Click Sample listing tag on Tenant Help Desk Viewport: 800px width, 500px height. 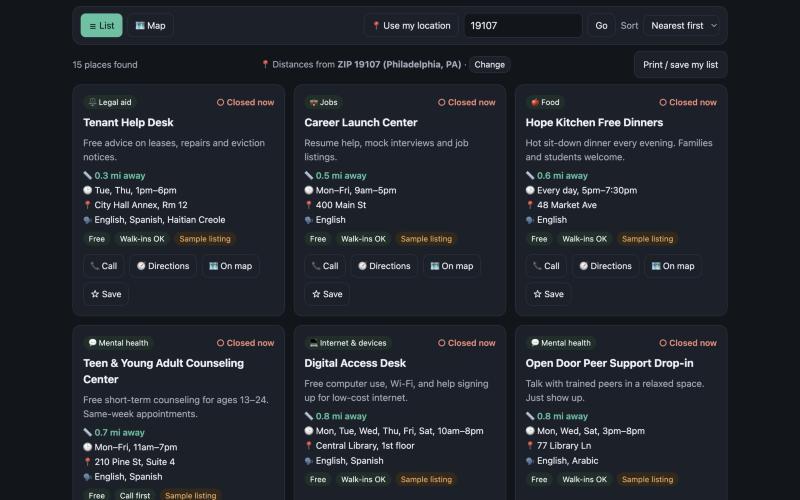coord(205,239)
